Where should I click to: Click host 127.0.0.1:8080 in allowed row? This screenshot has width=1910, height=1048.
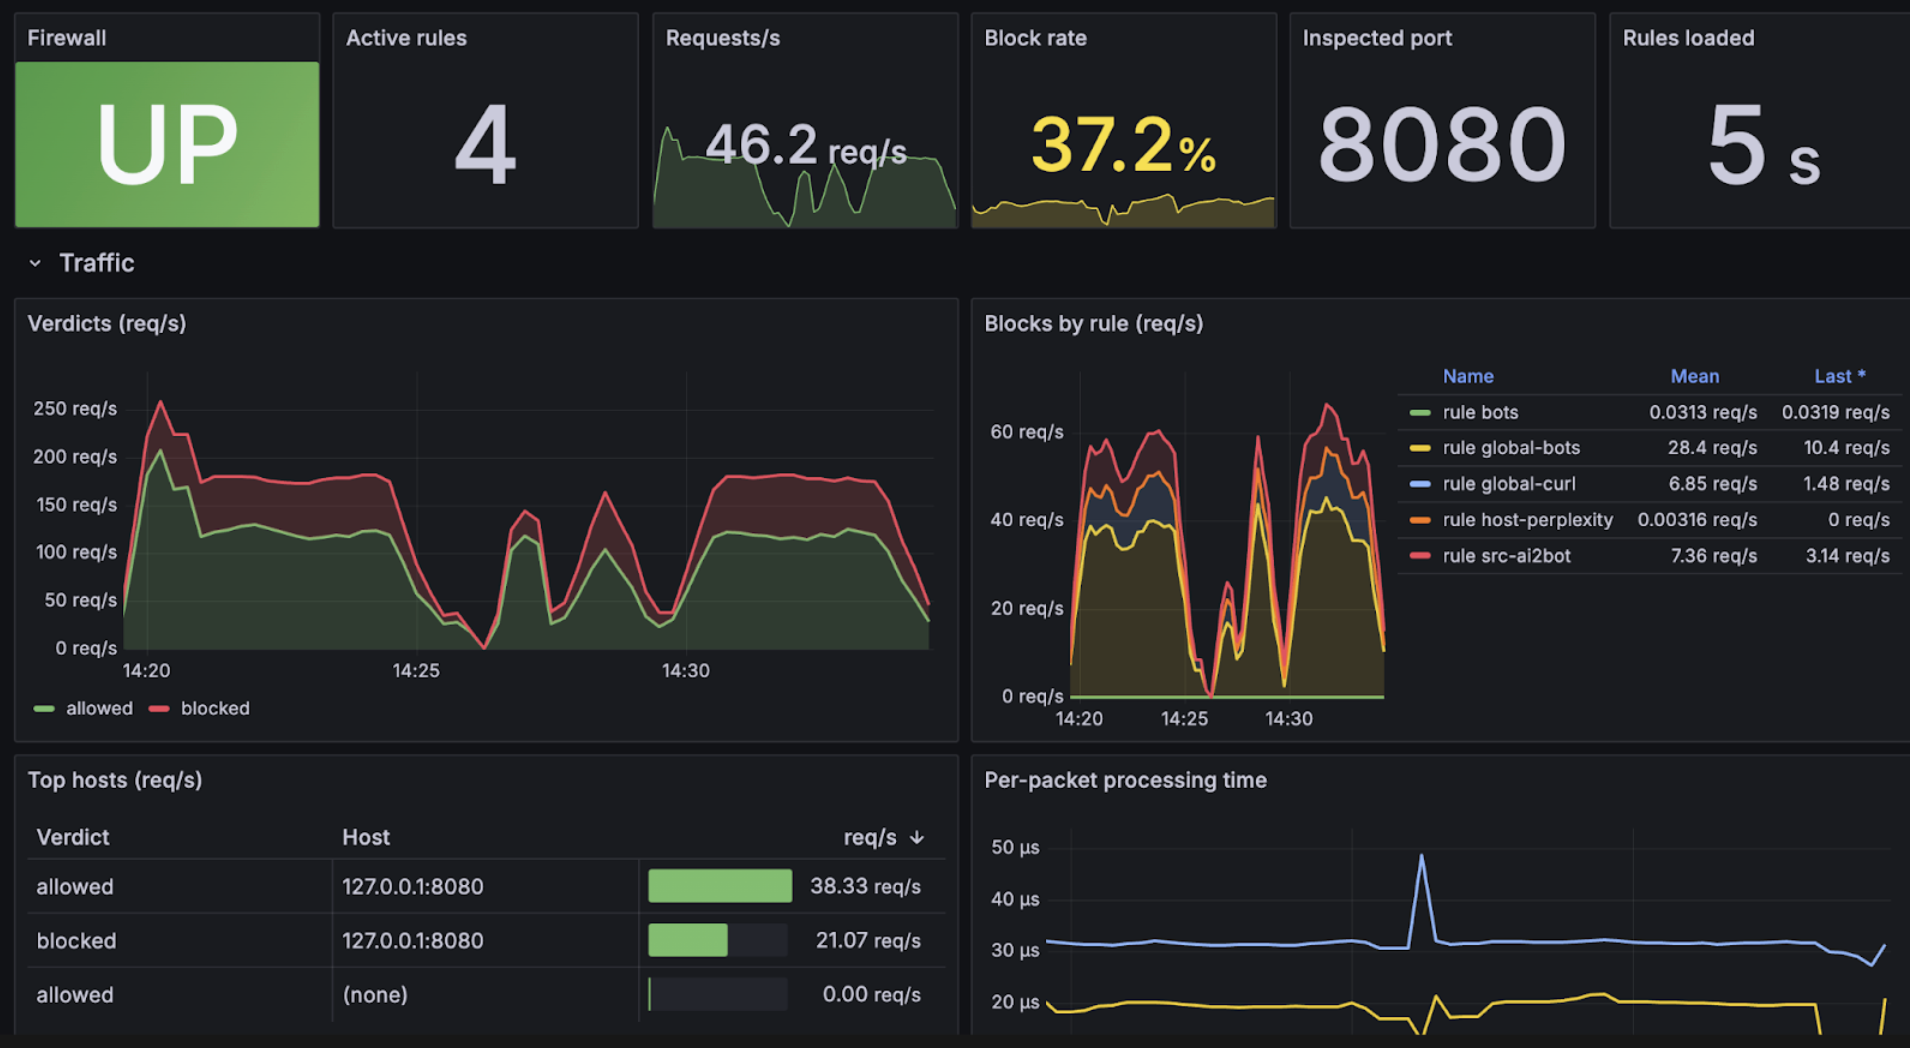pos(413,886)
